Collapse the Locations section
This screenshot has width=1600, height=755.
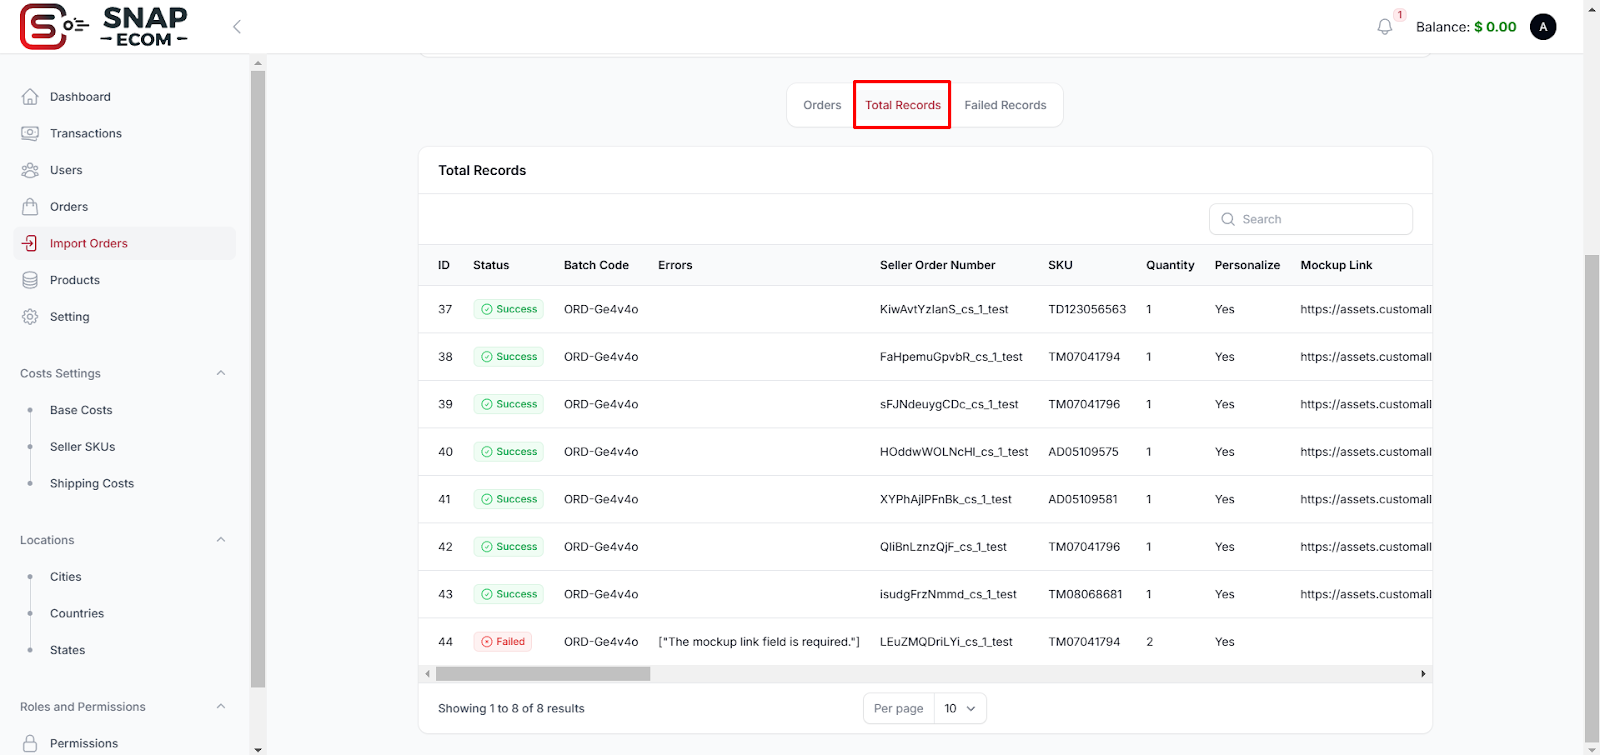[221, 540]
